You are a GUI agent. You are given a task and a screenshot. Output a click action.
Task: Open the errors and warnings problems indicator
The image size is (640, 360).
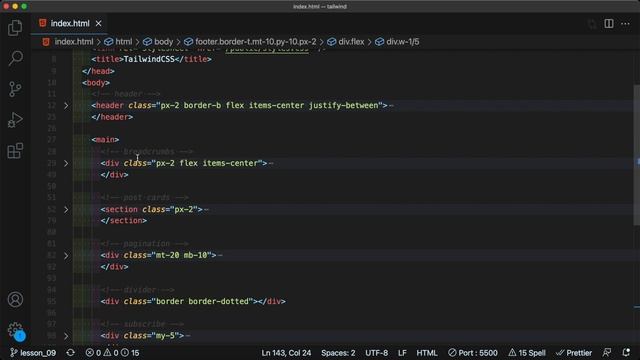112,353
